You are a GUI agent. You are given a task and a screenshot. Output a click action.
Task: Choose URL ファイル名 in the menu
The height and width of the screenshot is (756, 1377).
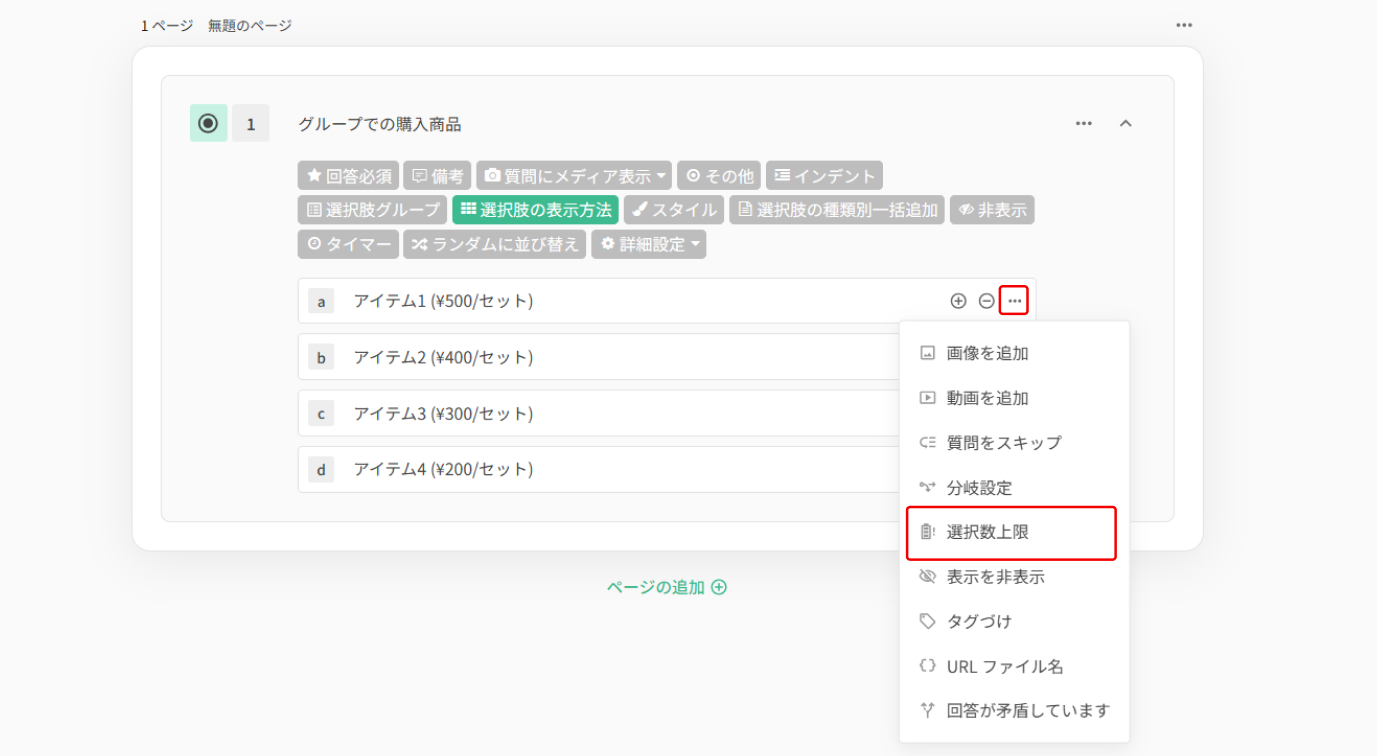(1014, 666)
